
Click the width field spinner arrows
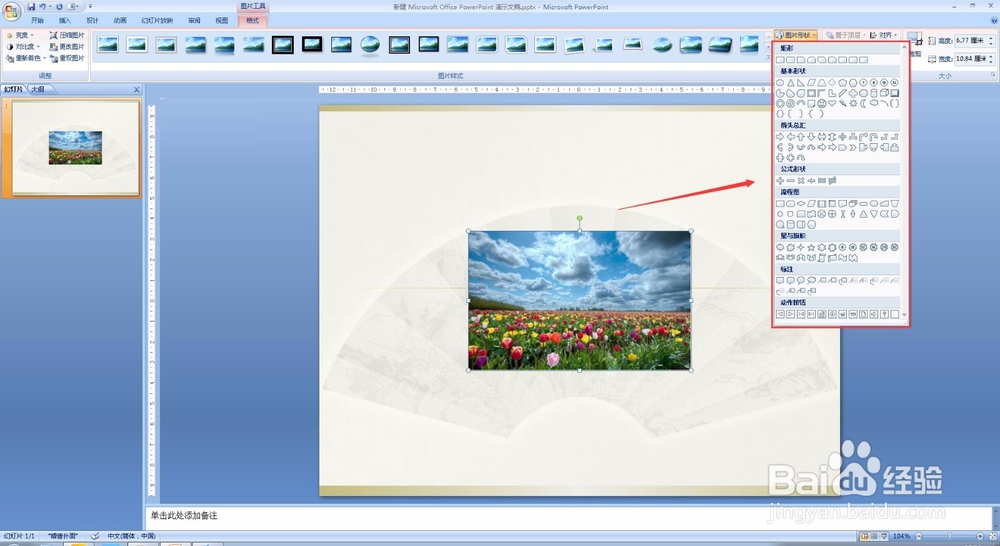pos(991,59)
